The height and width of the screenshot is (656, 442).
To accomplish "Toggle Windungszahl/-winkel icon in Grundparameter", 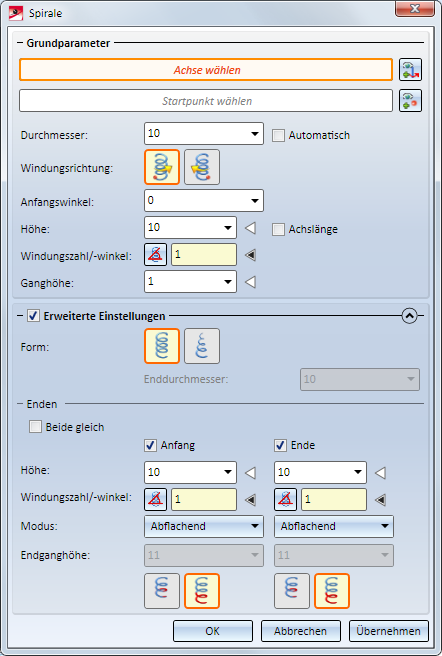I will [x=155, y=255].
